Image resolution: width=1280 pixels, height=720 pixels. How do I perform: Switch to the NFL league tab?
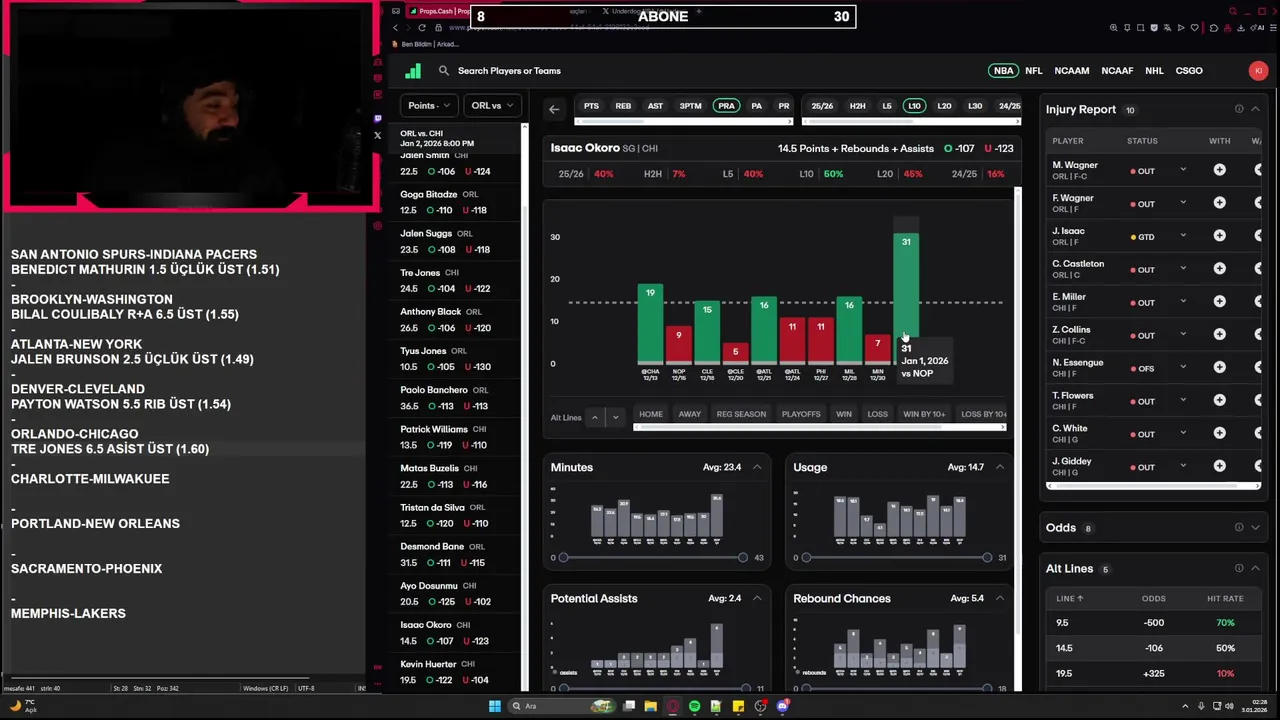[x=1034, y=71]
